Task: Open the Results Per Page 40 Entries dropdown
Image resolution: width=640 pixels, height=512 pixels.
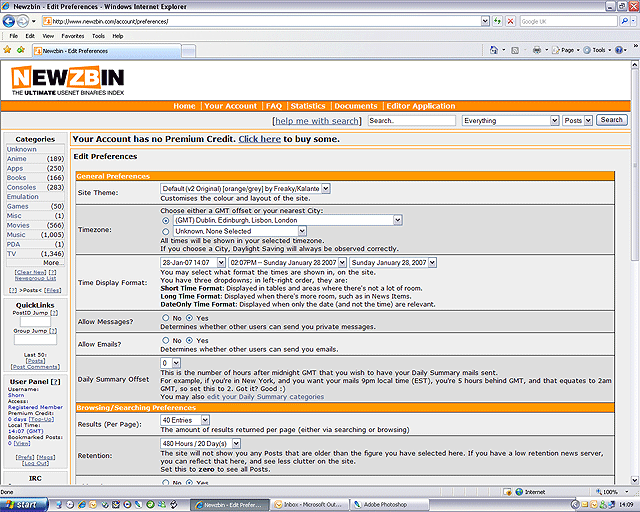Action: tap(185, 420)
